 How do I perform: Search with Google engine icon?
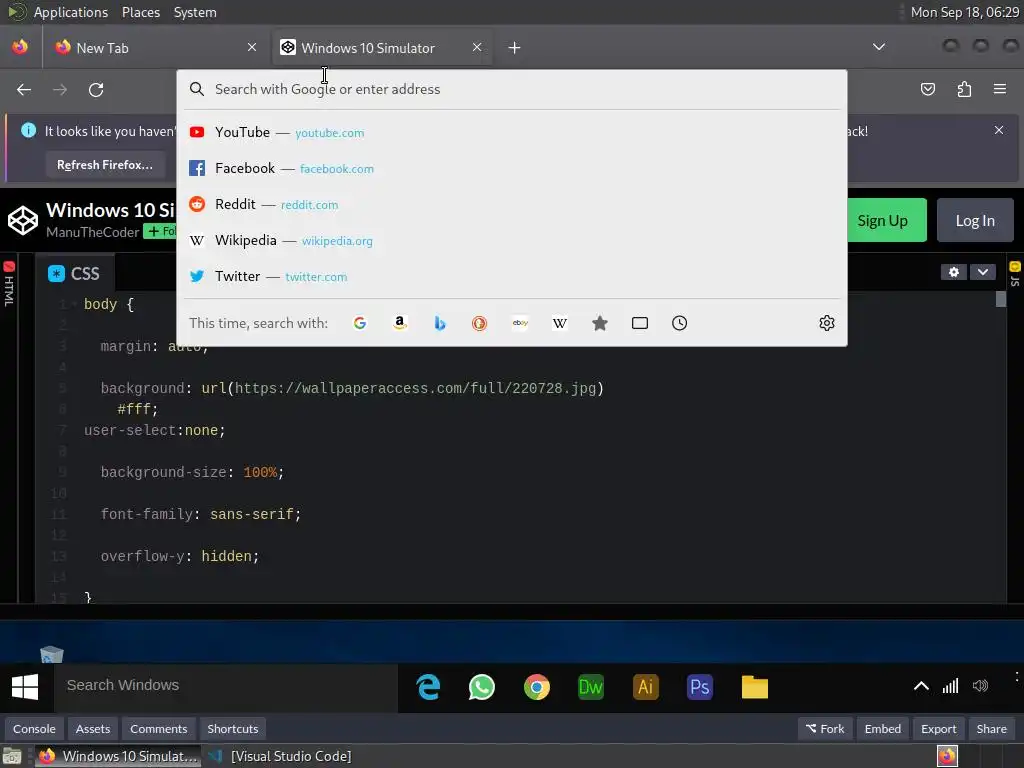tap(359, 323)
